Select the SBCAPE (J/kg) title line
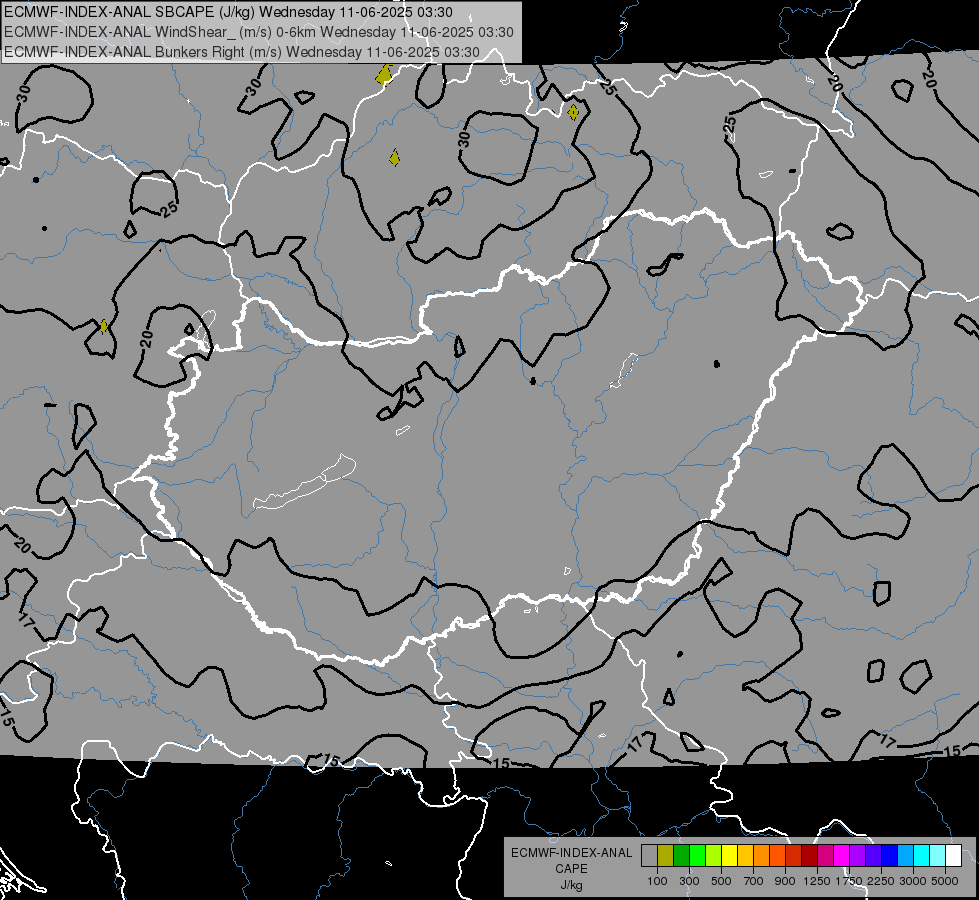 click(x=229, y=12)
